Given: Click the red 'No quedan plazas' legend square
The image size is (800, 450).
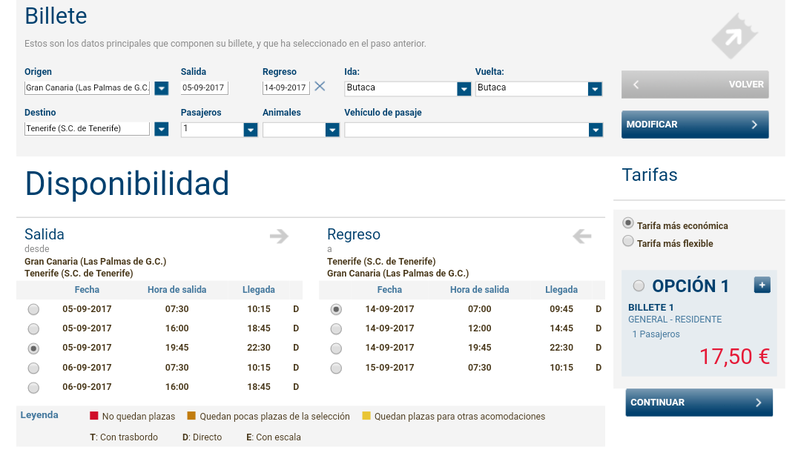Looking at the screenshot, I should tap(94, 415).
